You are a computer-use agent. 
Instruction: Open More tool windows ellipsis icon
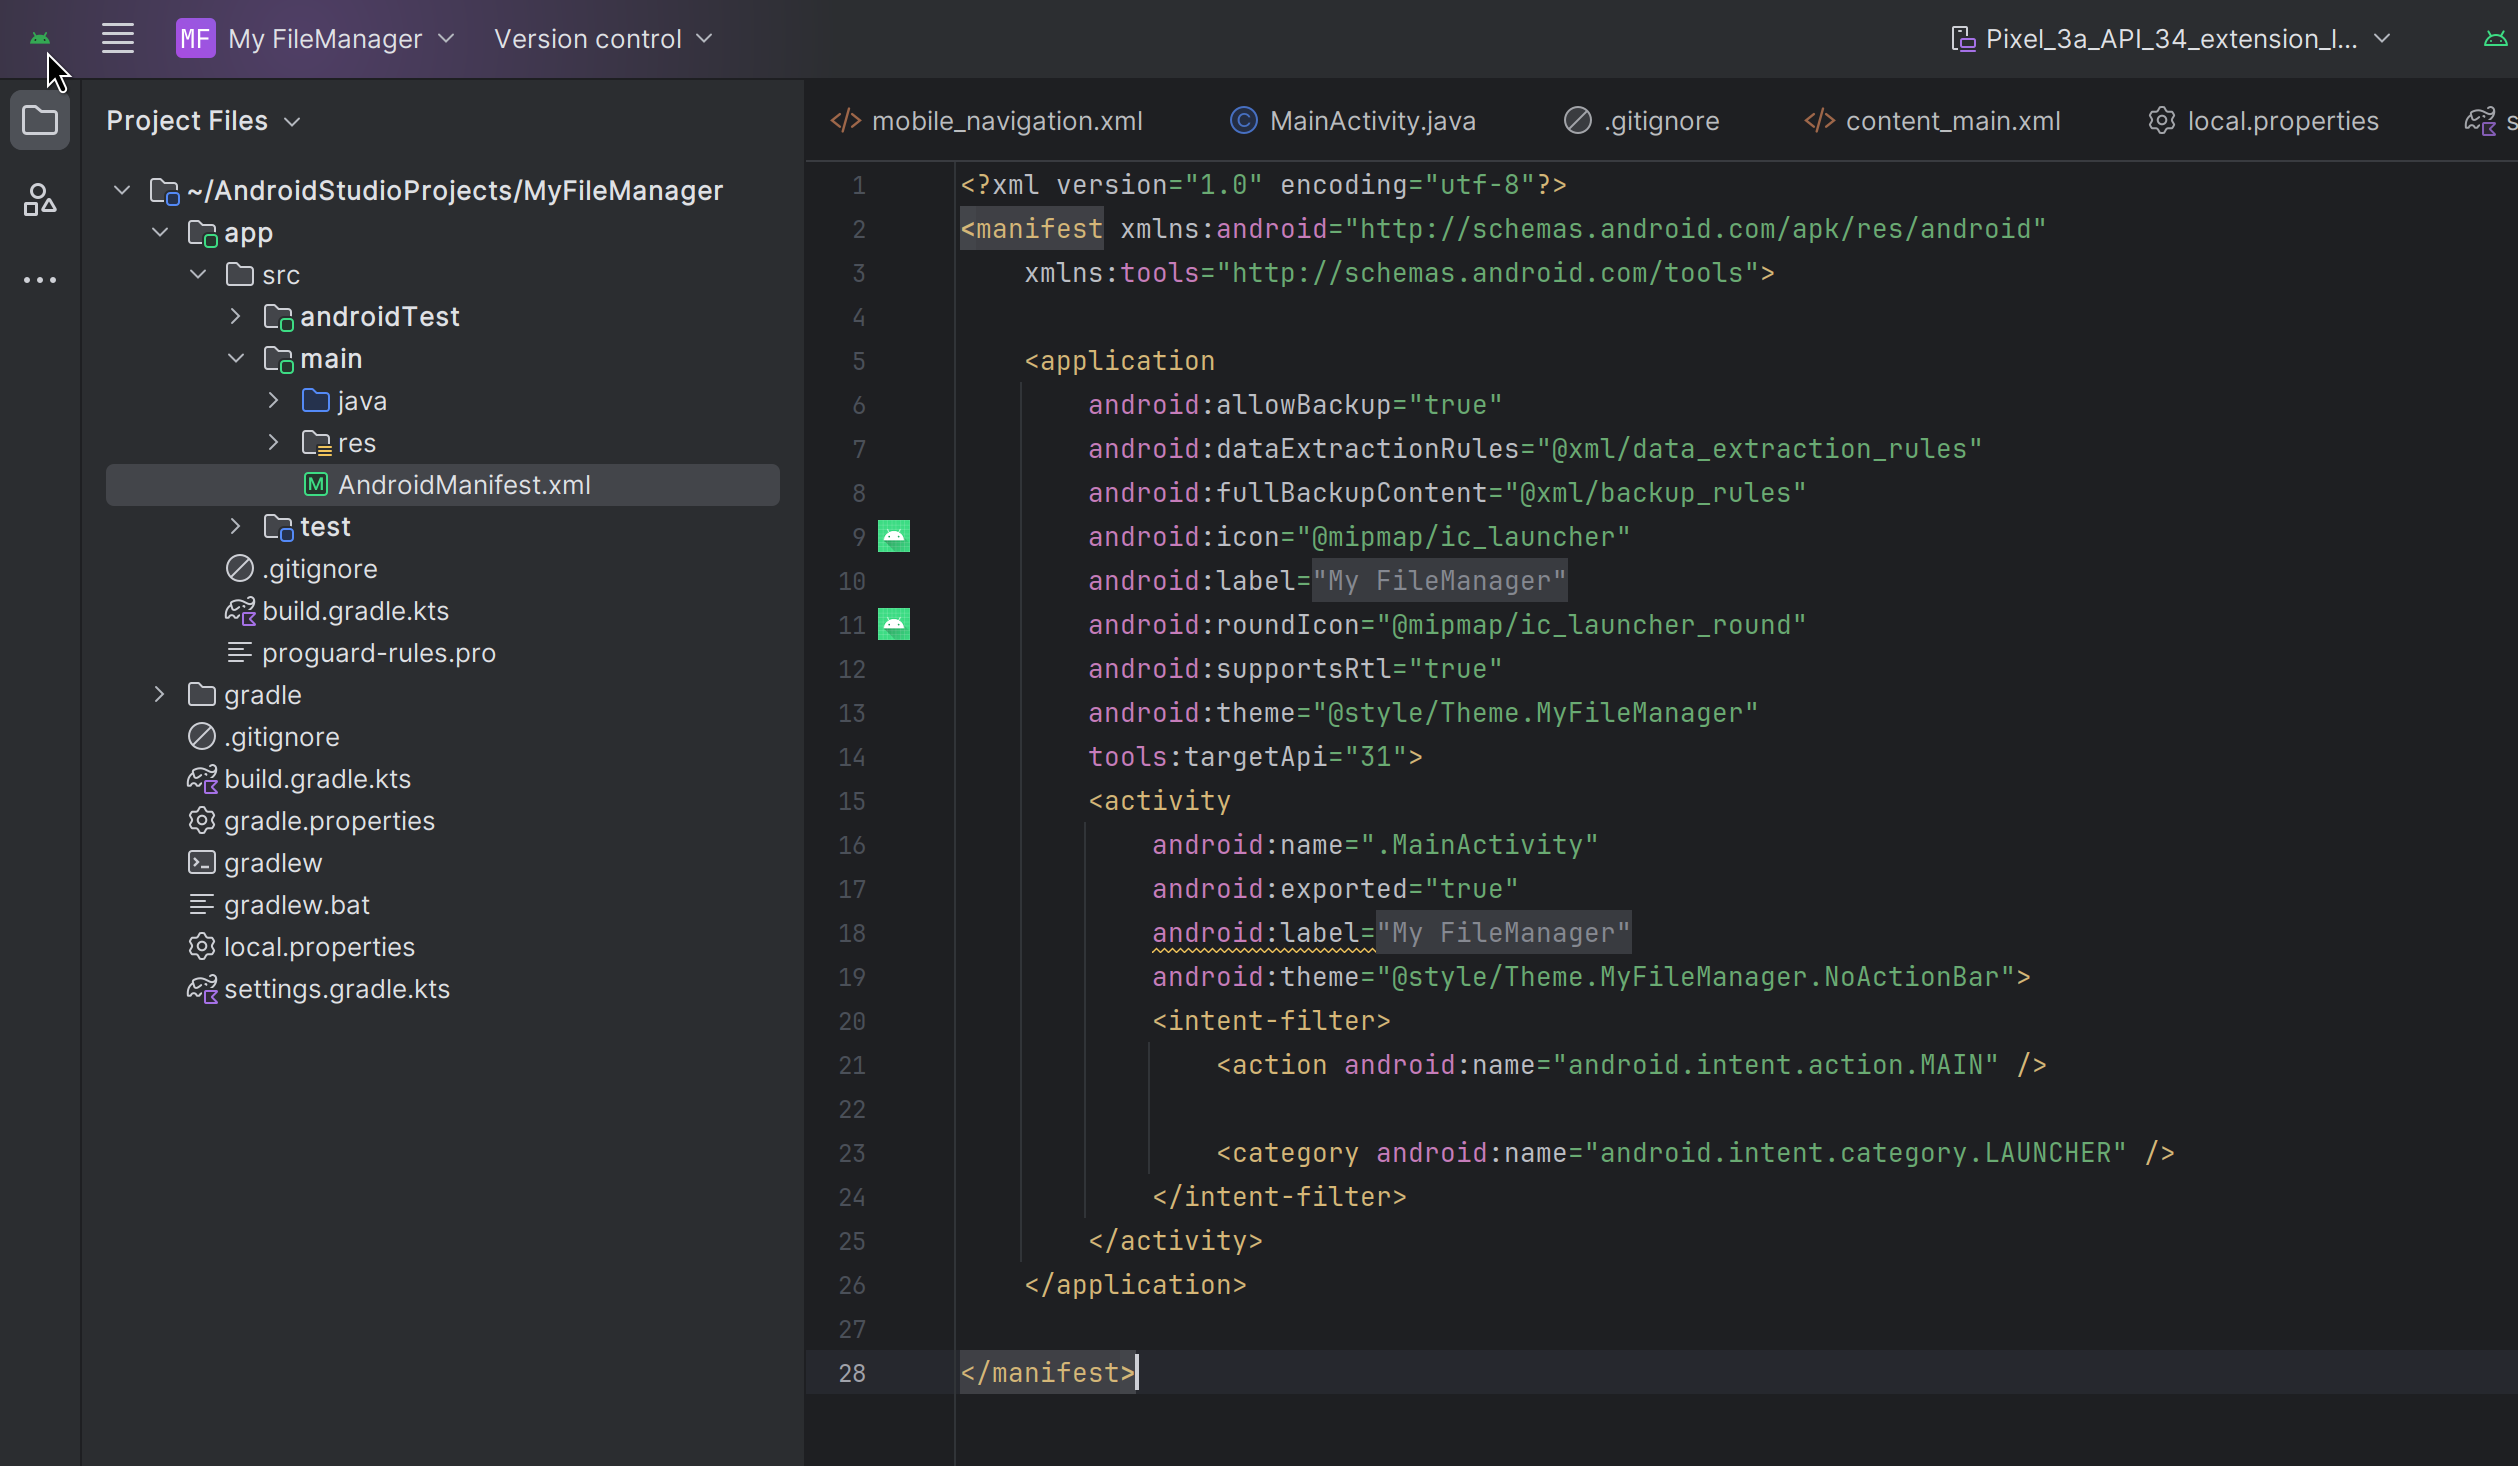40,280
